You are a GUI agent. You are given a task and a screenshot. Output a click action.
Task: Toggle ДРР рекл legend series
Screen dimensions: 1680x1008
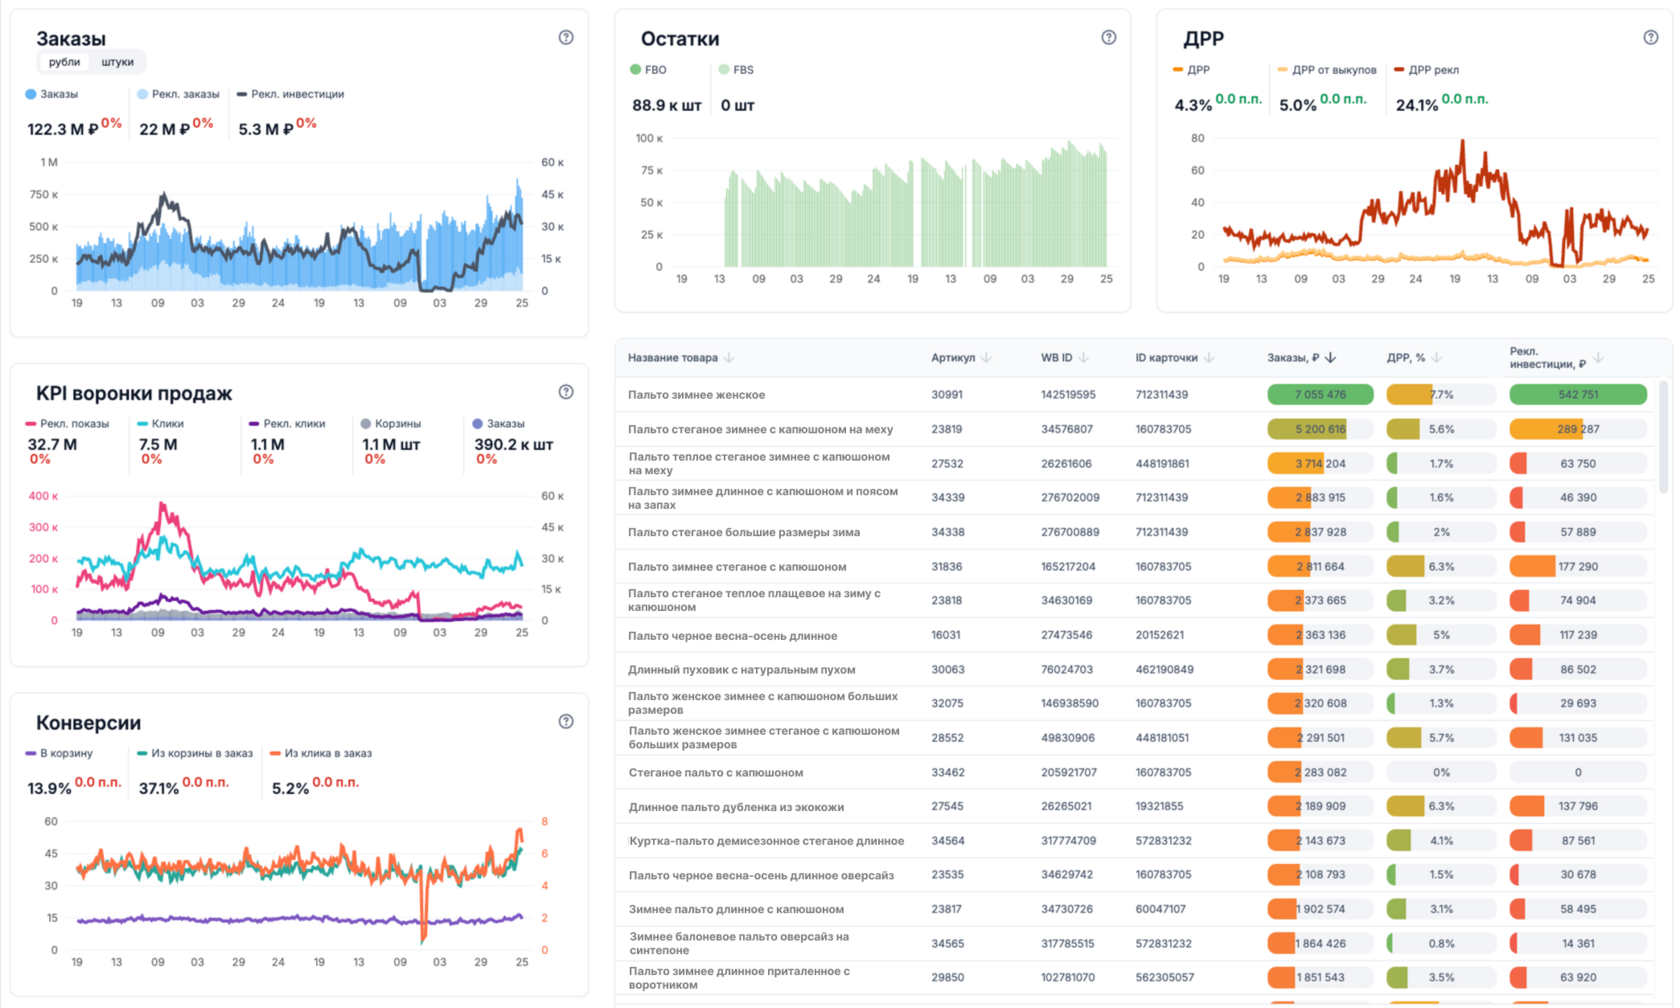click(x=1426, y=70)
